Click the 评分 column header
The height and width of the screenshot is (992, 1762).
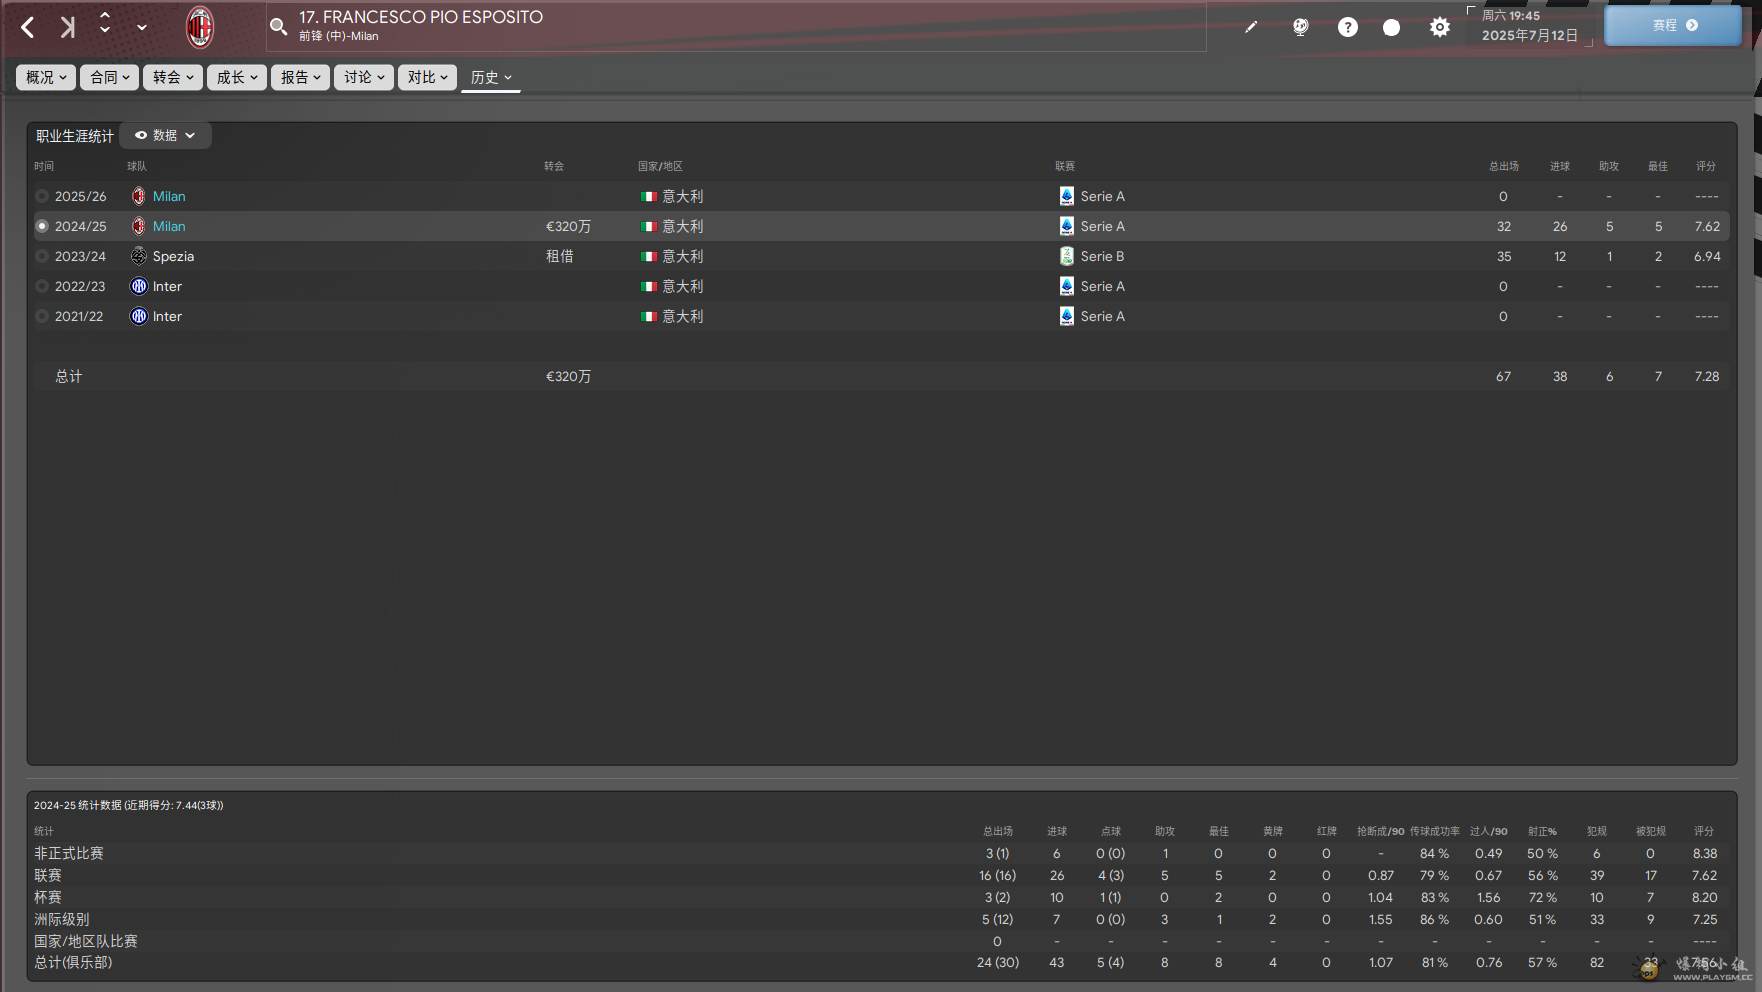coord(1705,166)
